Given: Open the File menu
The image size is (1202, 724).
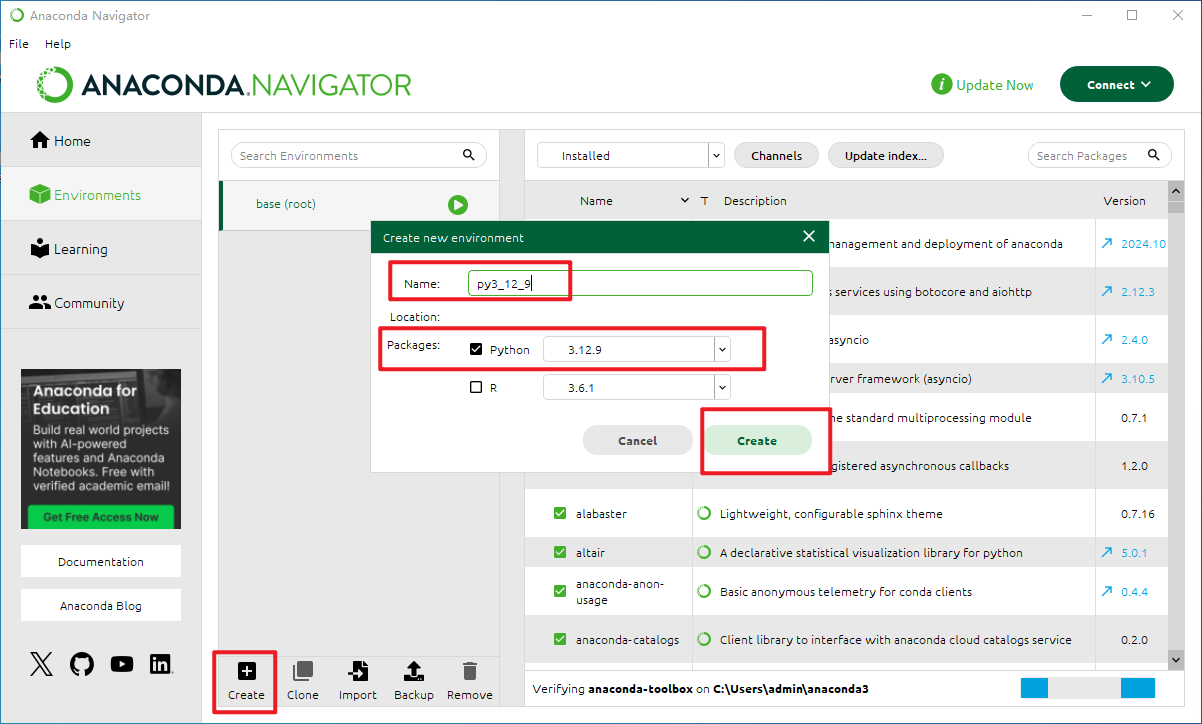Looking at the screenshot, I should pos(19,44).
